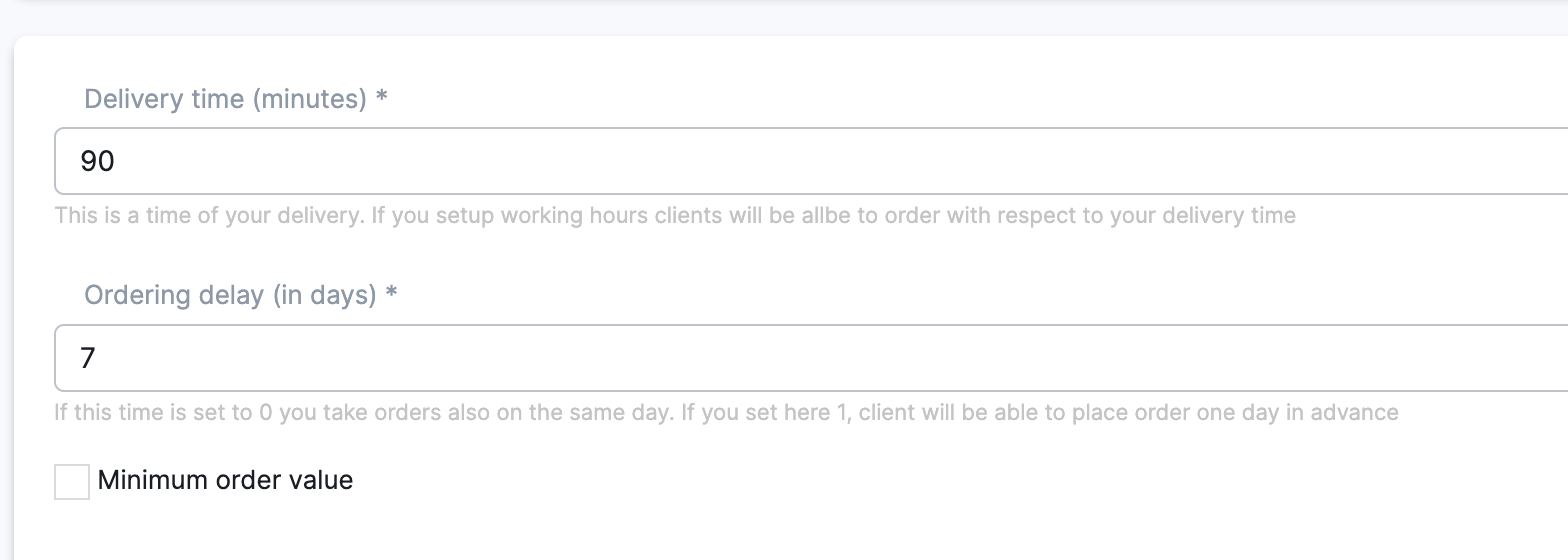Image resolution: width=1568 pixels, height=560 pixels.
Task: Enable the Minimum order value checkbox
Action: point(72,481)
